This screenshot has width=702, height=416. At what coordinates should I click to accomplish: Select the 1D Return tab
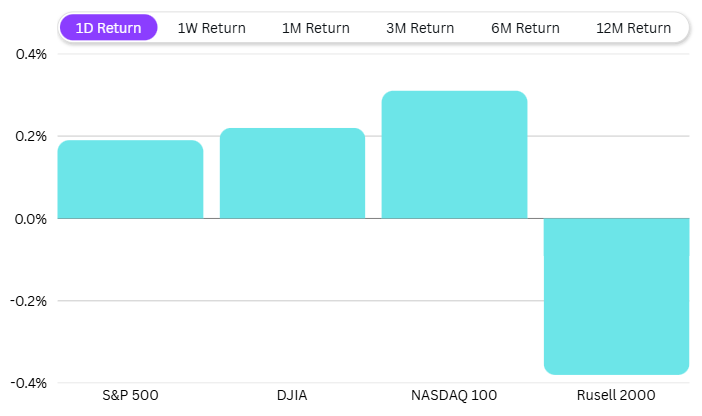pyautogui.click(x=108, y=28)
